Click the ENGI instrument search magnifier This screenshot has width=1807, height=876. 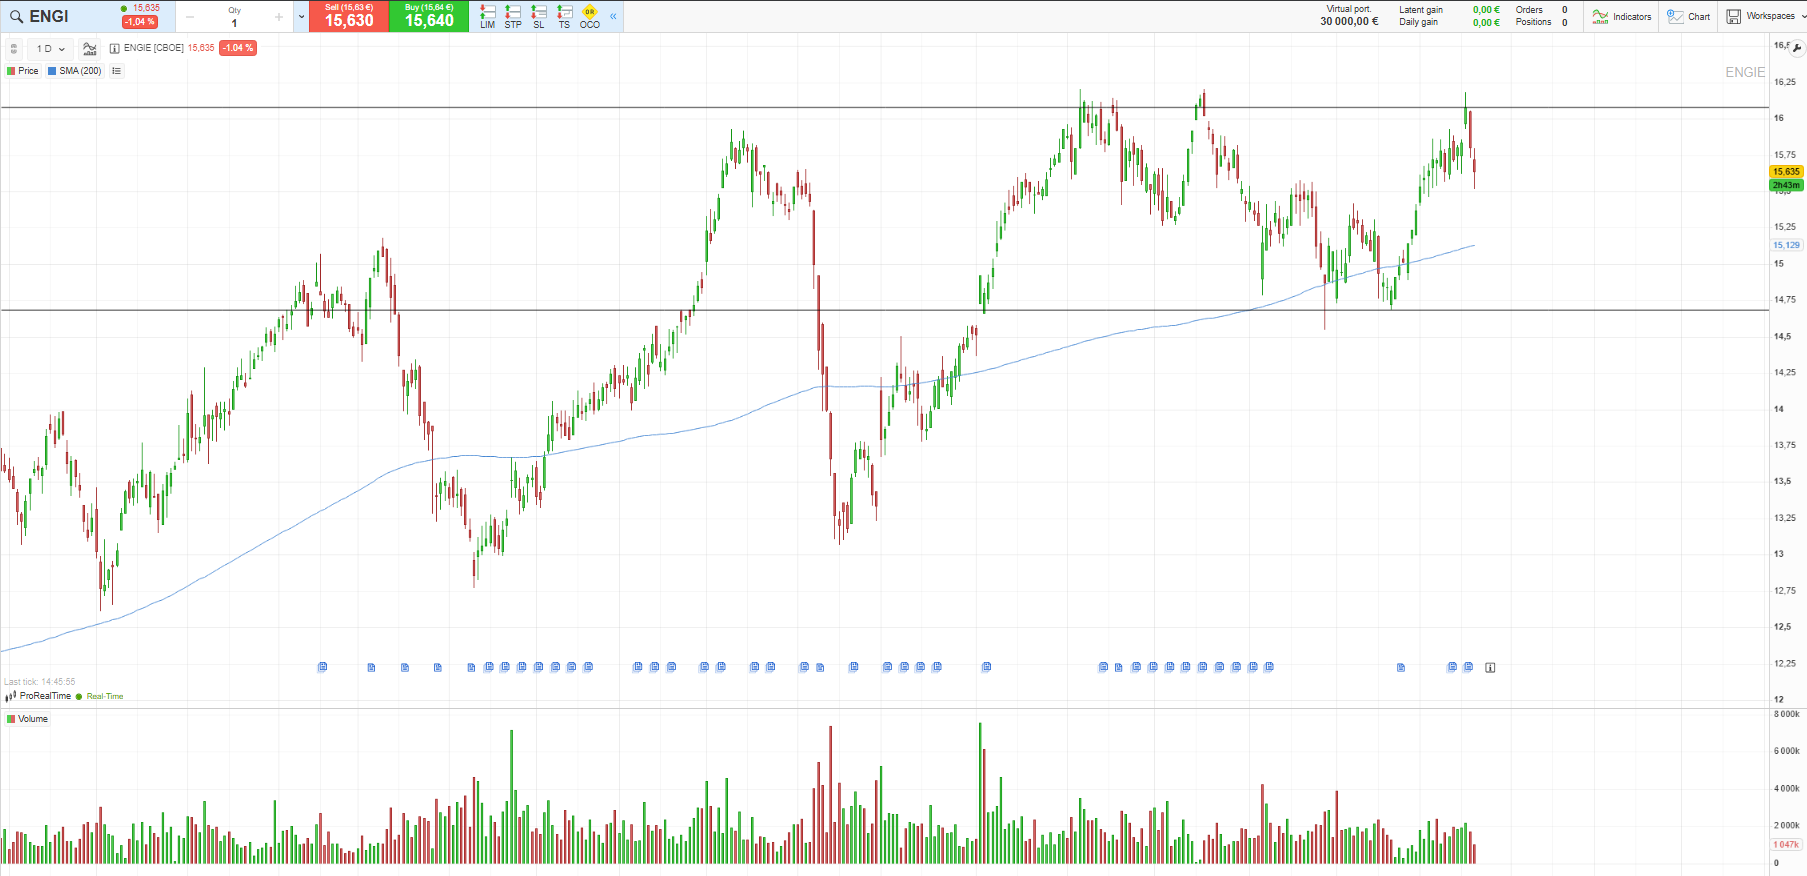16,17
